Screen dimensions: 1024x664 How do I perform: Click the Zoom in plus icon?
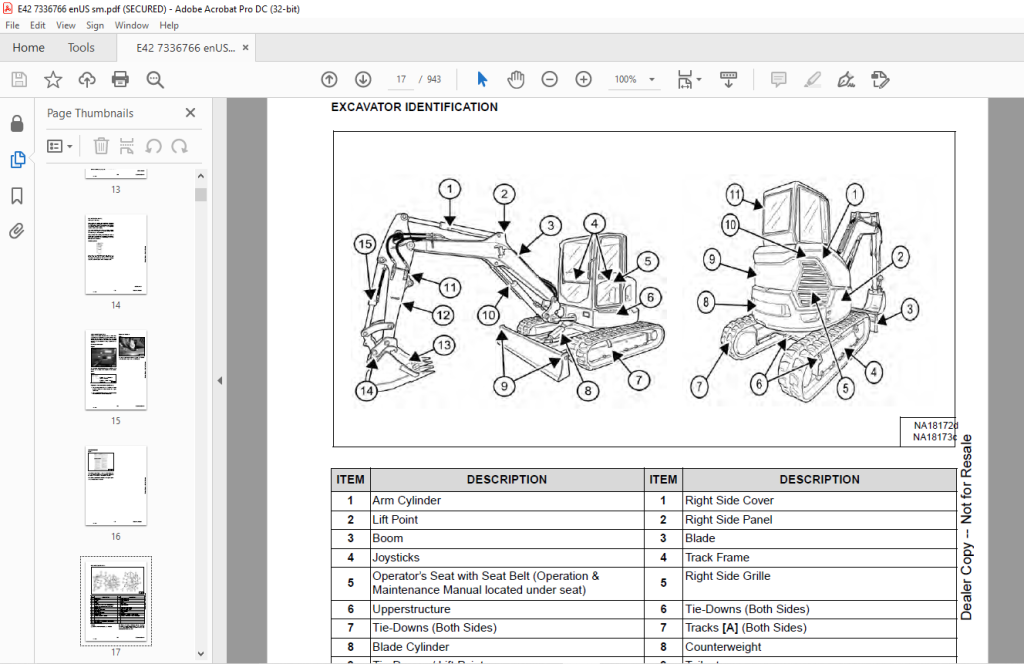(584, 80)
